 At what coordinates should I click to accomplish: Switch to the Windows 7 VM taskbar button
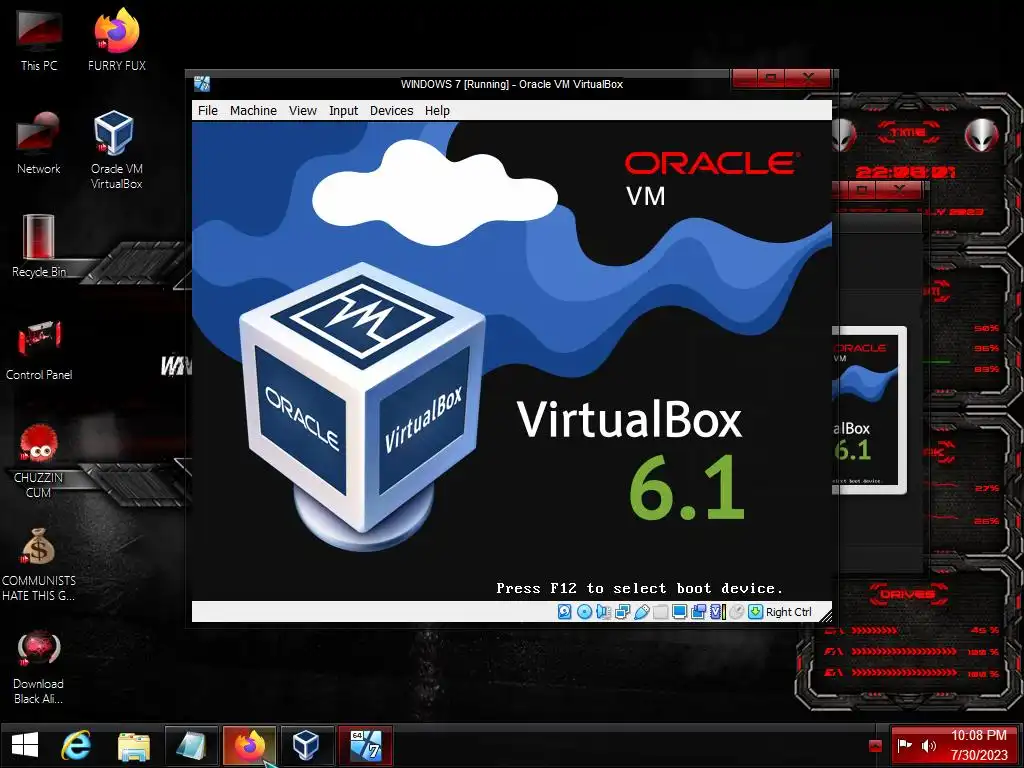pyautogui.click(x=365, y=745)
